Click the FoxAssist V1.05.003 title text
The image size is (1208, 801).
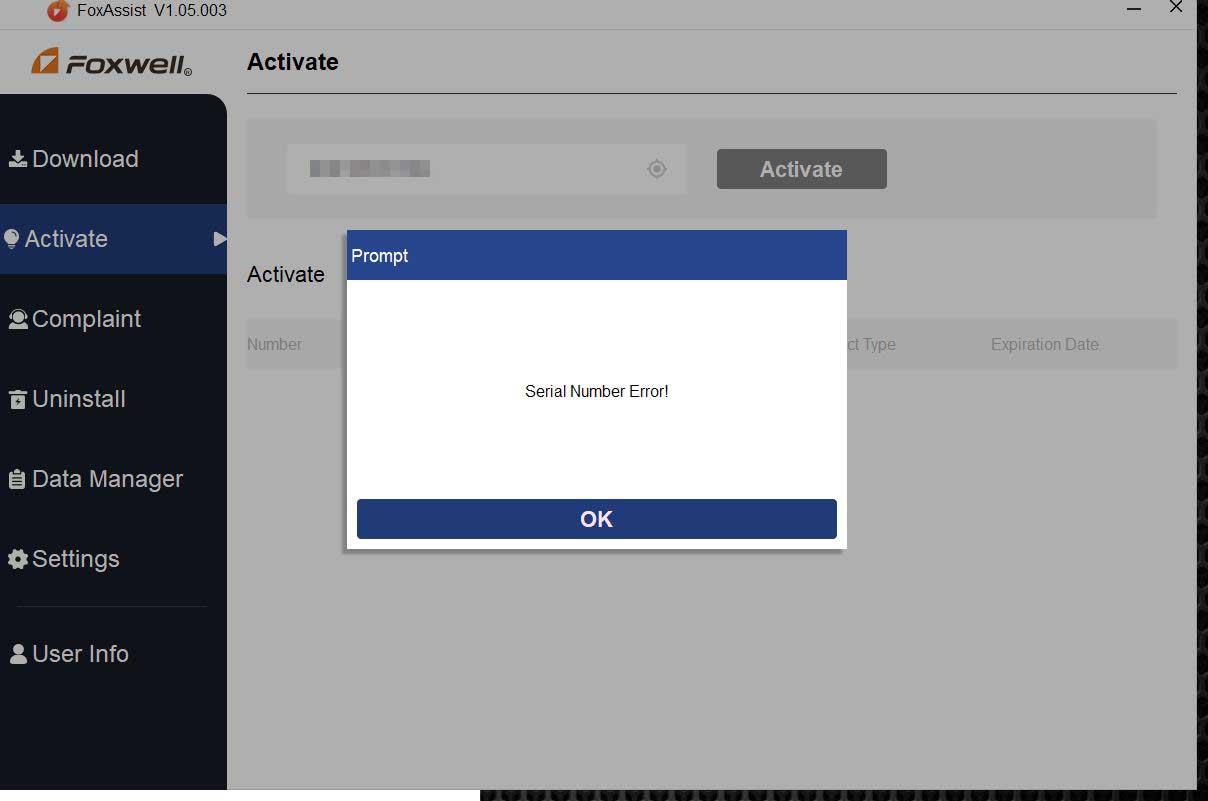(x=152, y=10)
